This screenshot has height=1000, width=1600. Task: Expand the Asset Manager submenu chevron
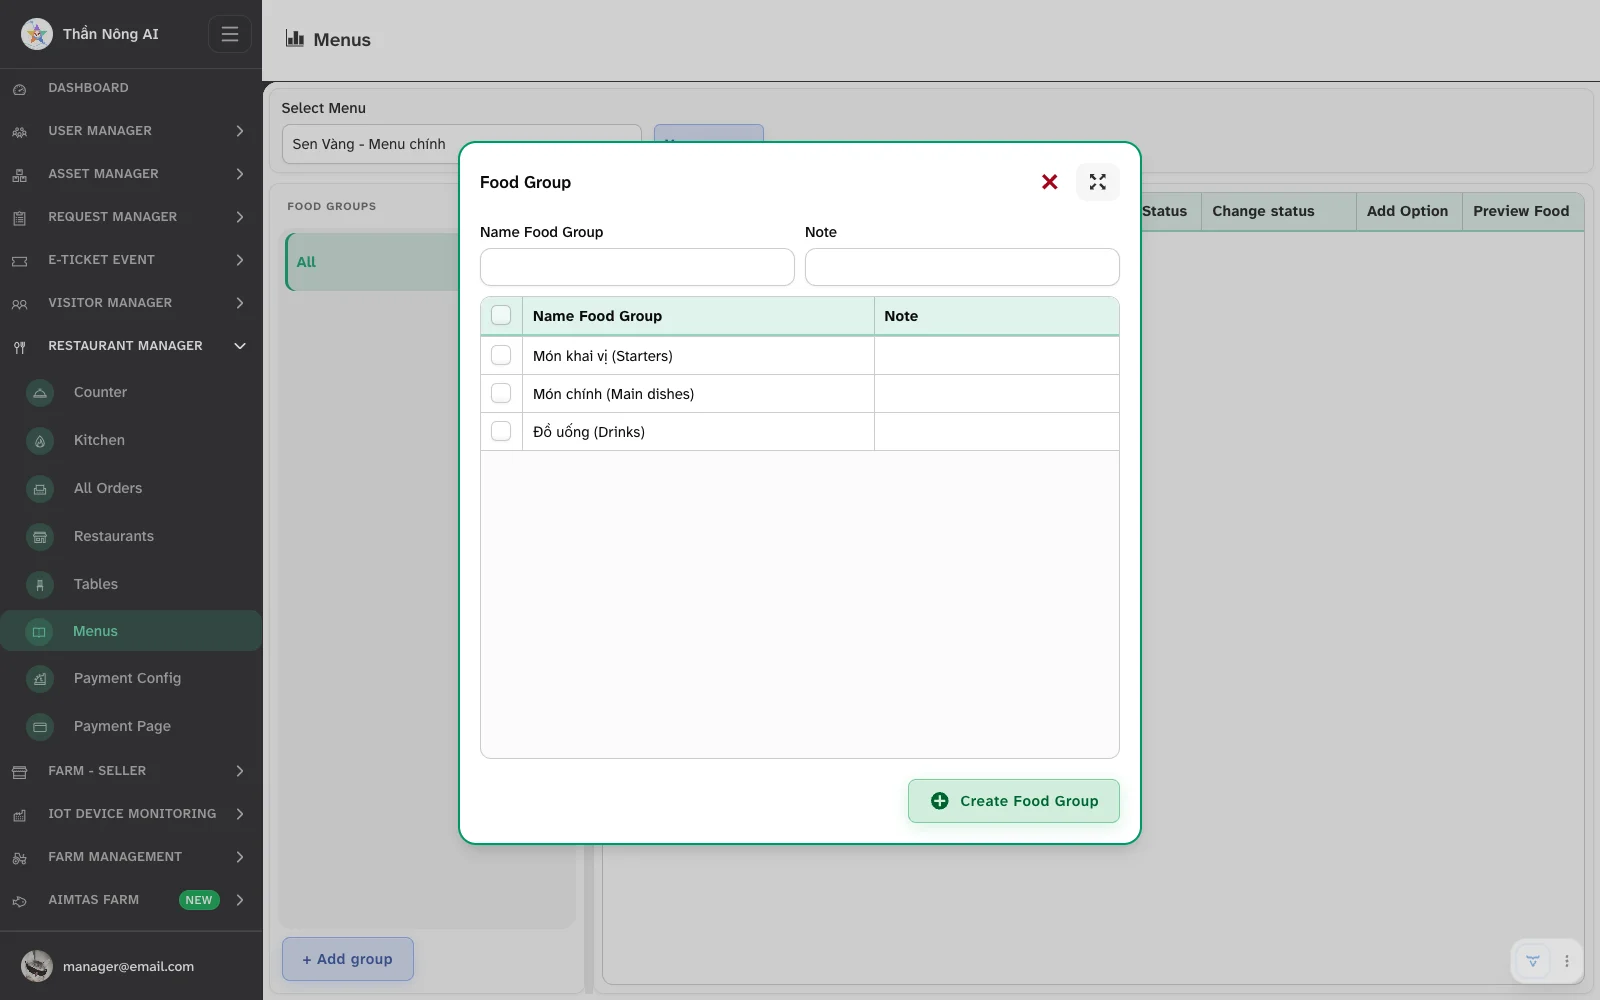(240, 174)
